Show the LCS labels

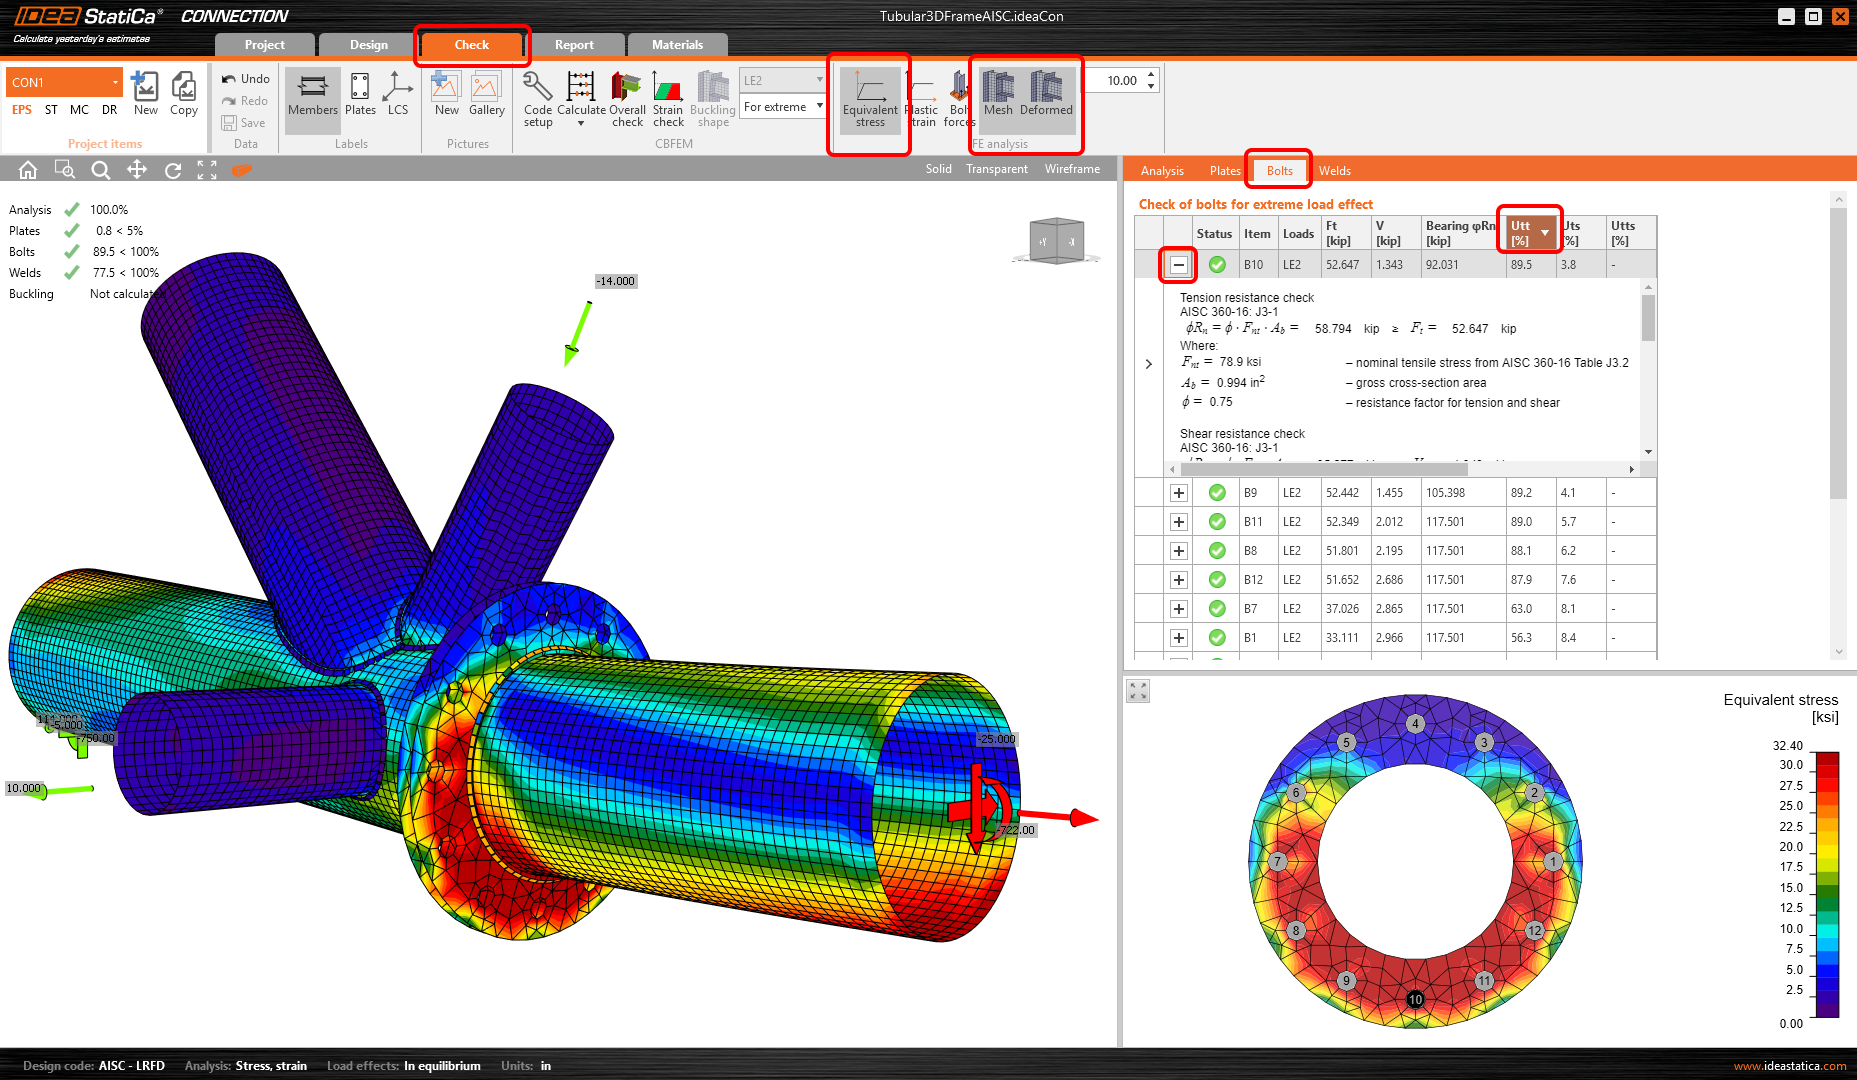tap(398, 96)
